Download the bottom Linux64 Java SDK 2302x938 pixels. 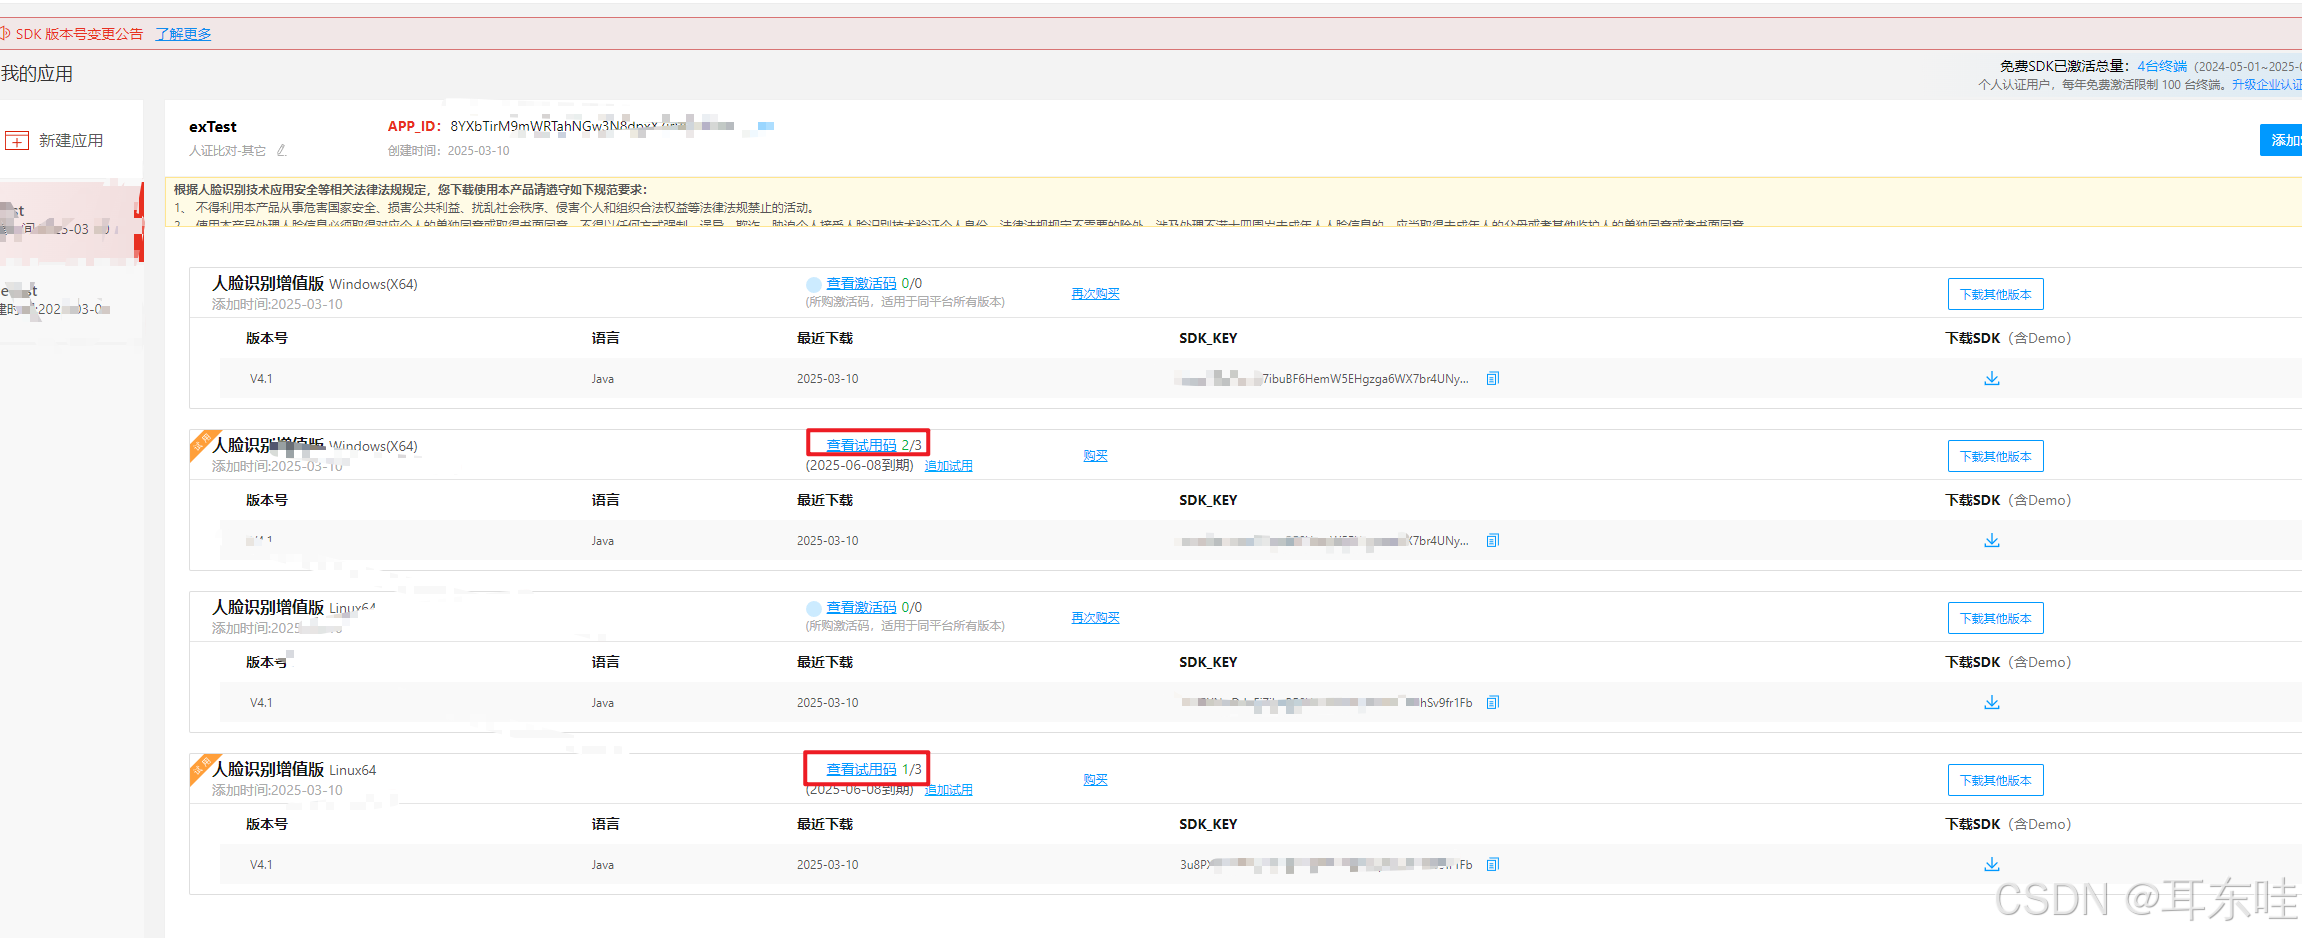1991,864
